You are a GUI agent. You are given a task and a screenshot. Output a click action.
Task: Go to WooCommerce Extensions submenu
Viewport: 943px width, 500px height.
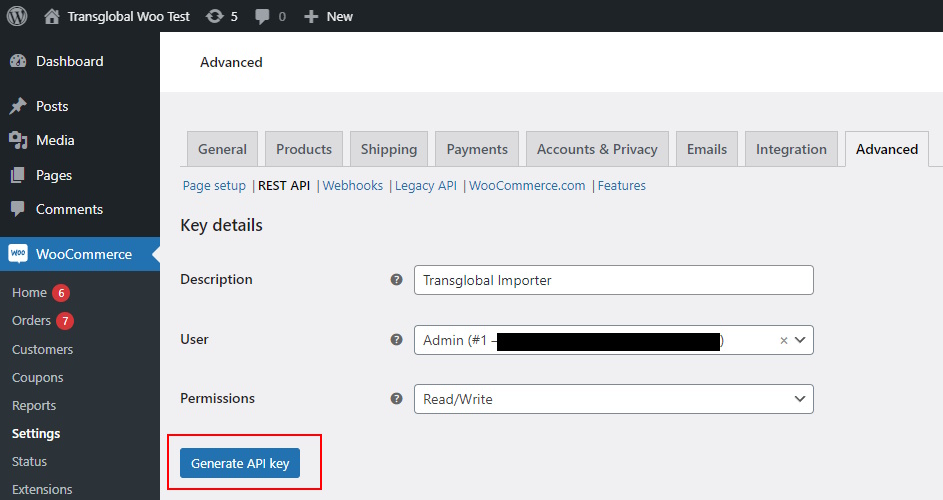[42, 489]
